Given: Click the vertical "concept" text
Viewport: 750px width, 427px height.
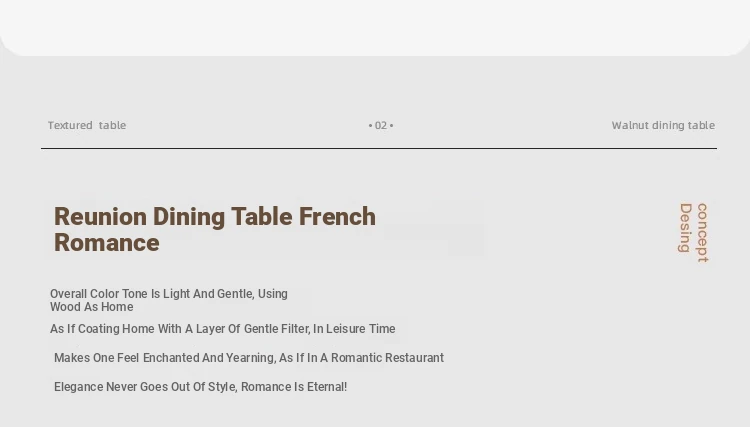Looking at the screenshot, I should 702,232.
